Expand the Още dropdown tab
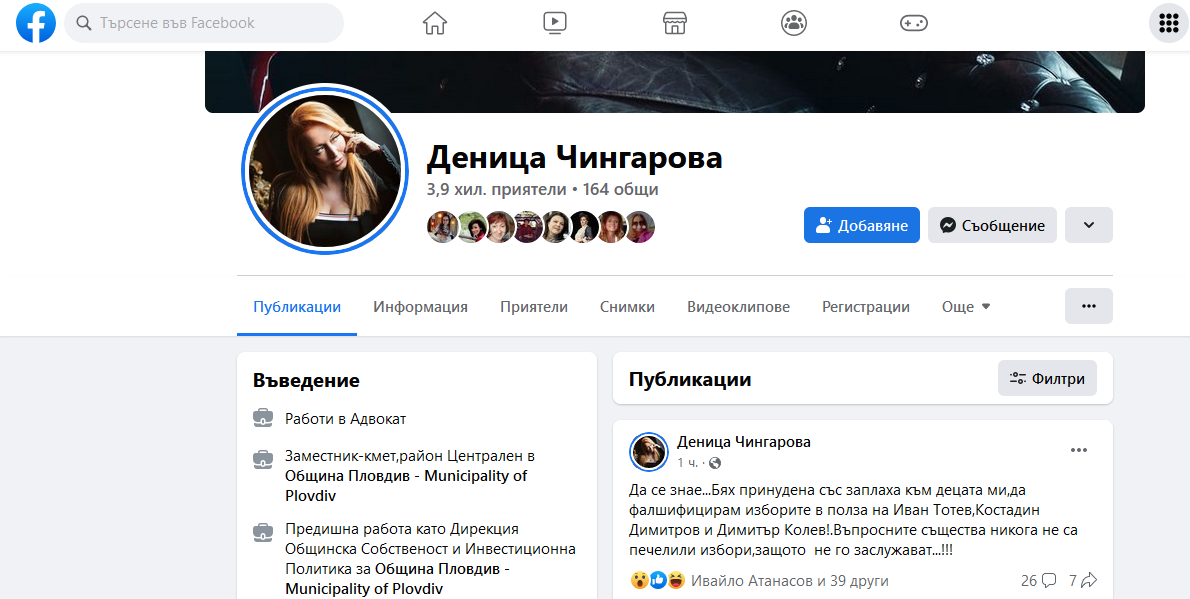The width and height of the screenshot is (1190, 599). pos(966,307)
